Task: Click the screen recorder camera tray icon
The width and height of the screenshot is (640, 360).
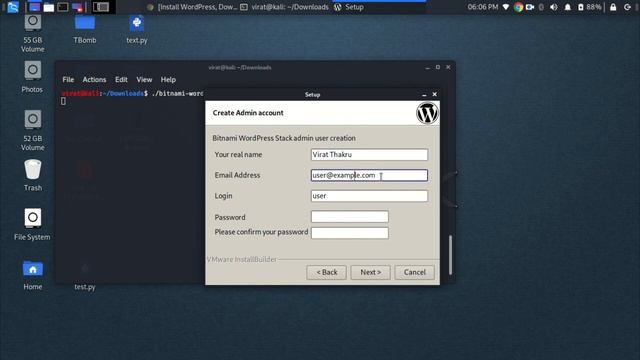Action: pyautogui.click(x=530, y=7)
